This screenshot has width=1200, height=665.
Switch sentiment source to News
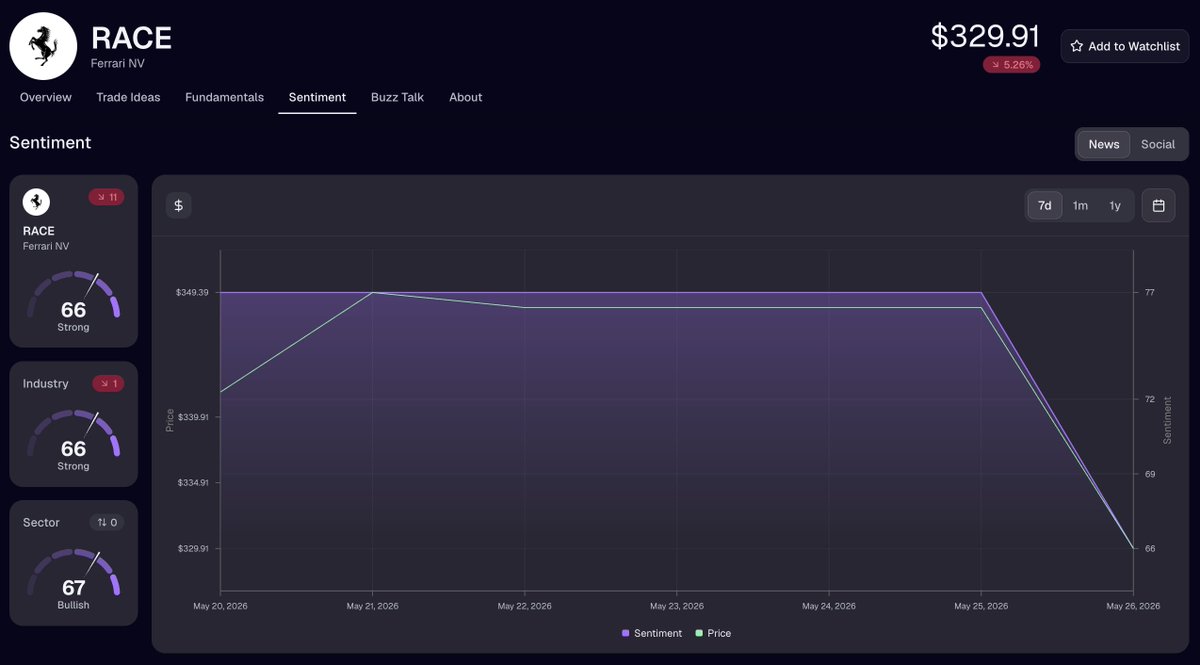point(1104,144)
